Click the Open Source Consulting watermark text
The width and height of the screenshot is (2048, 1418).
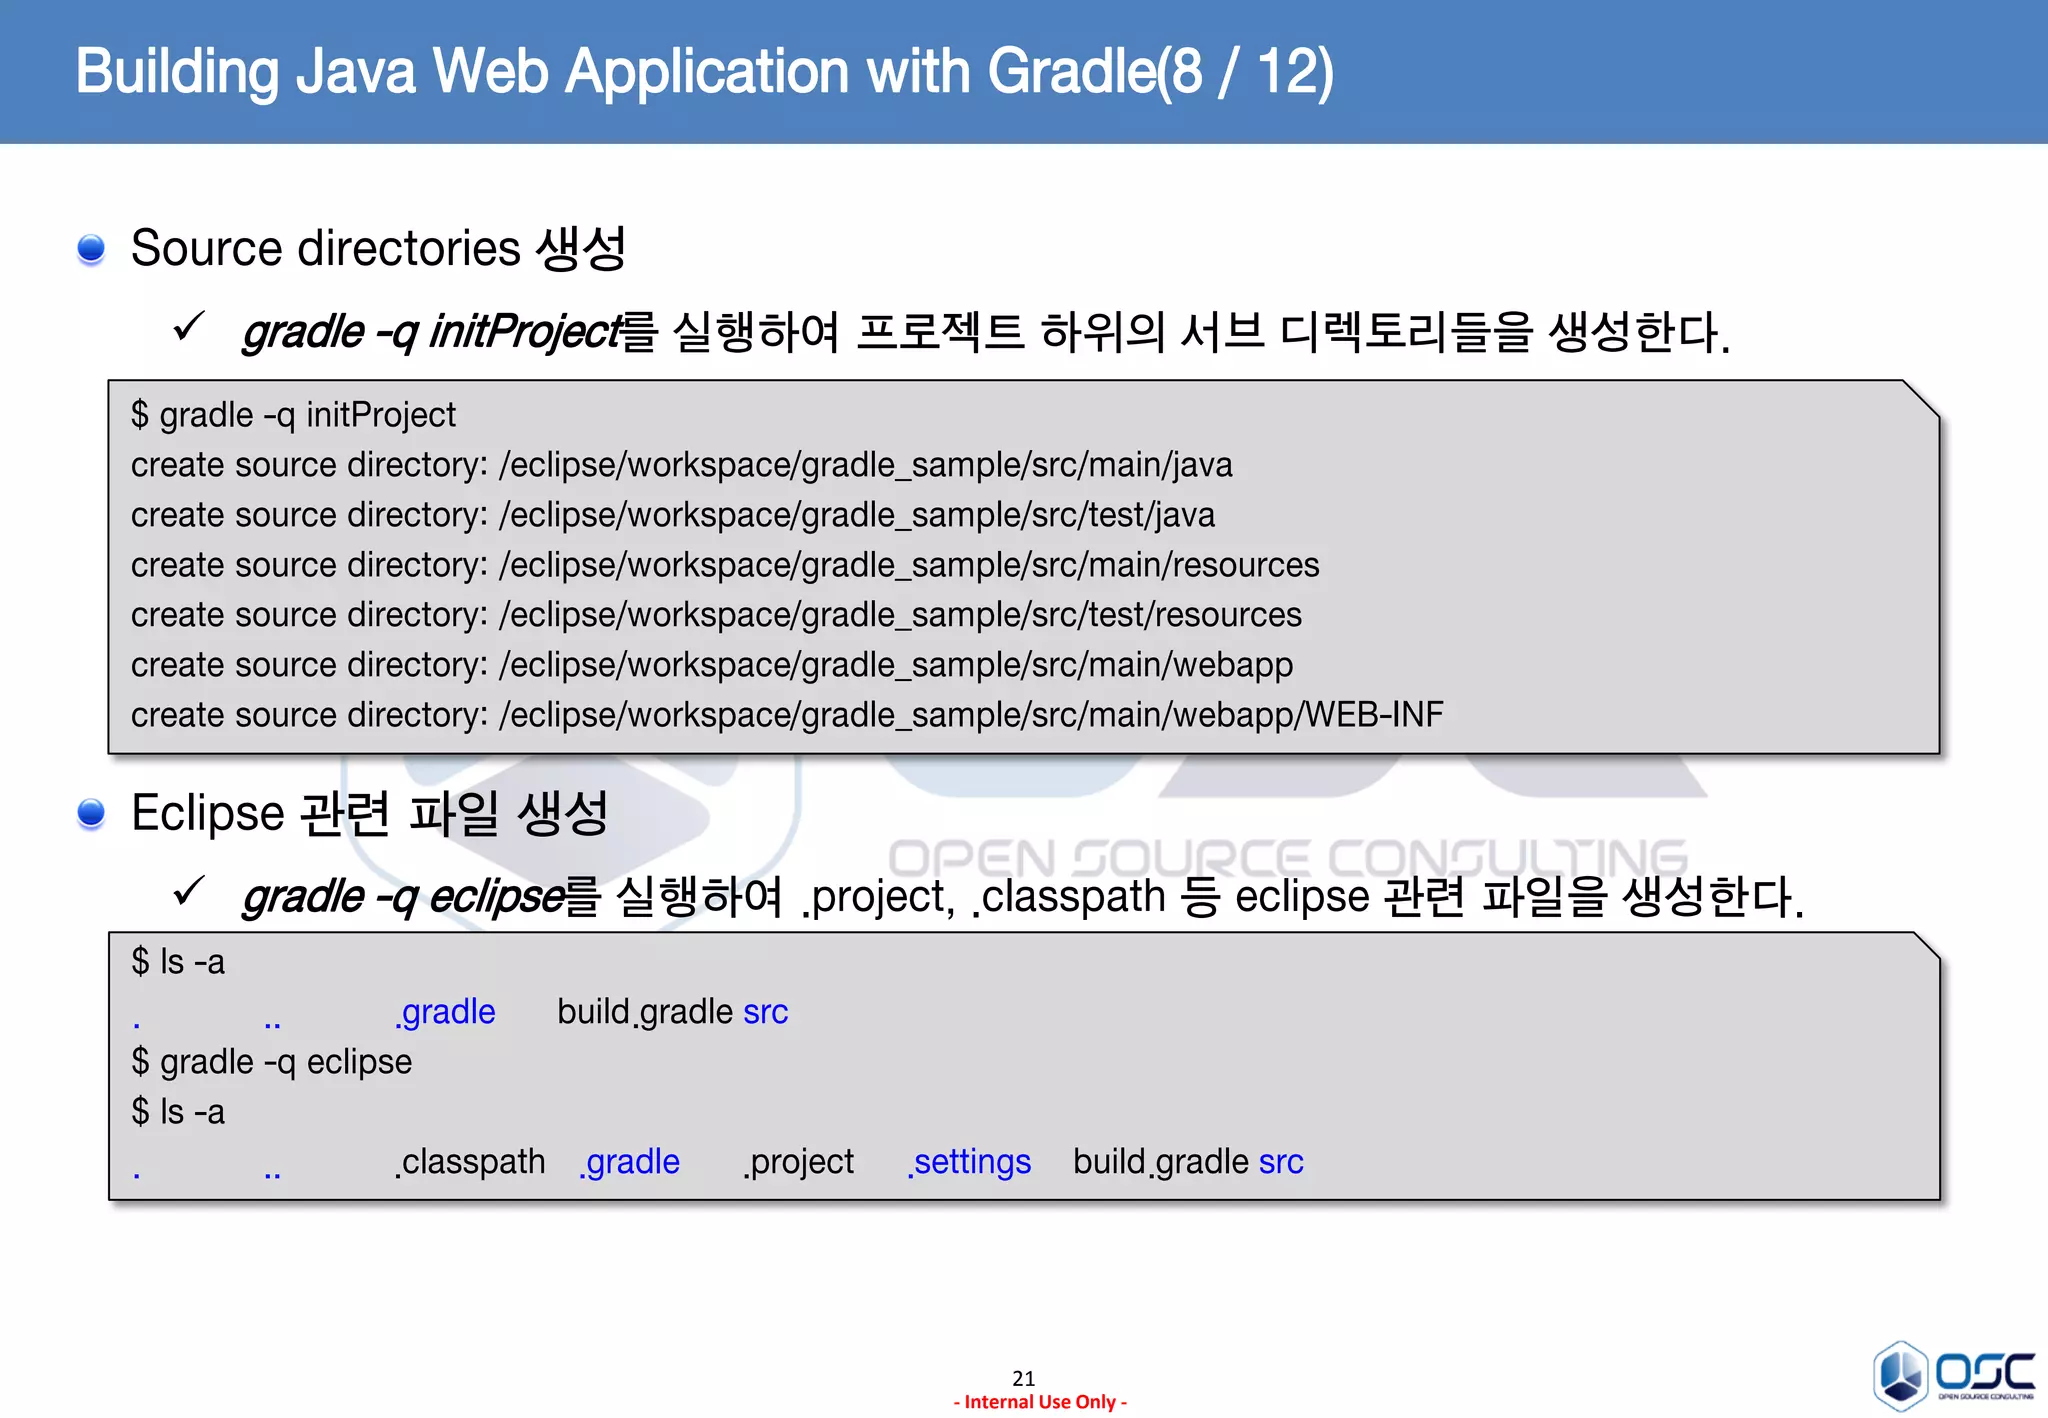(1288, 858)
